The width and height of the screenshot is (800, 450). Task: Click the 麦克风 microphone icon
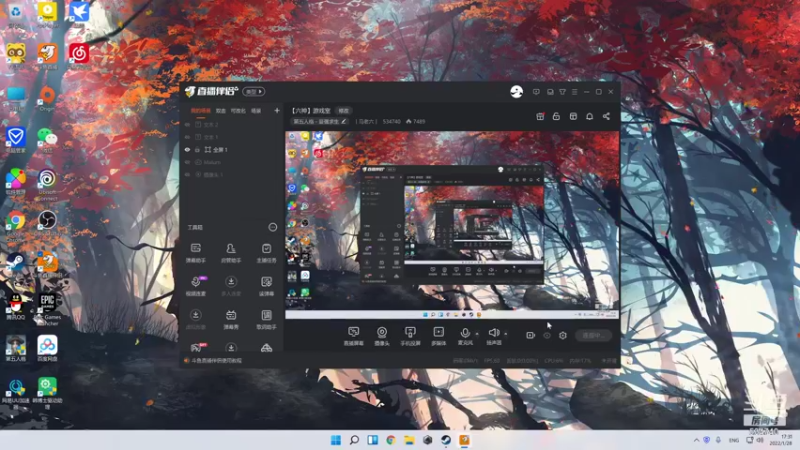[x=465, y=333]
